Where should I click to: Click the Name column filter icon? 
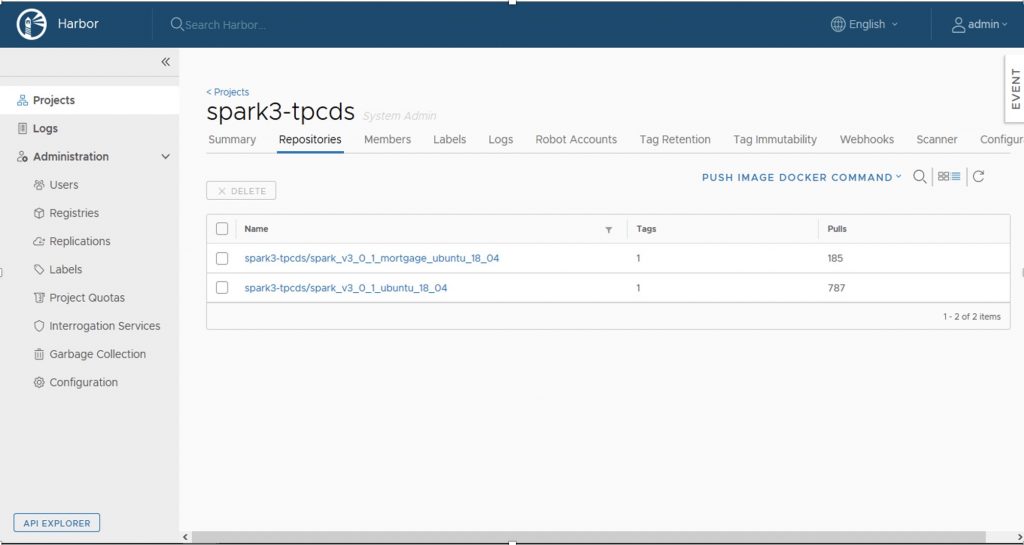(x=609, y=230)
